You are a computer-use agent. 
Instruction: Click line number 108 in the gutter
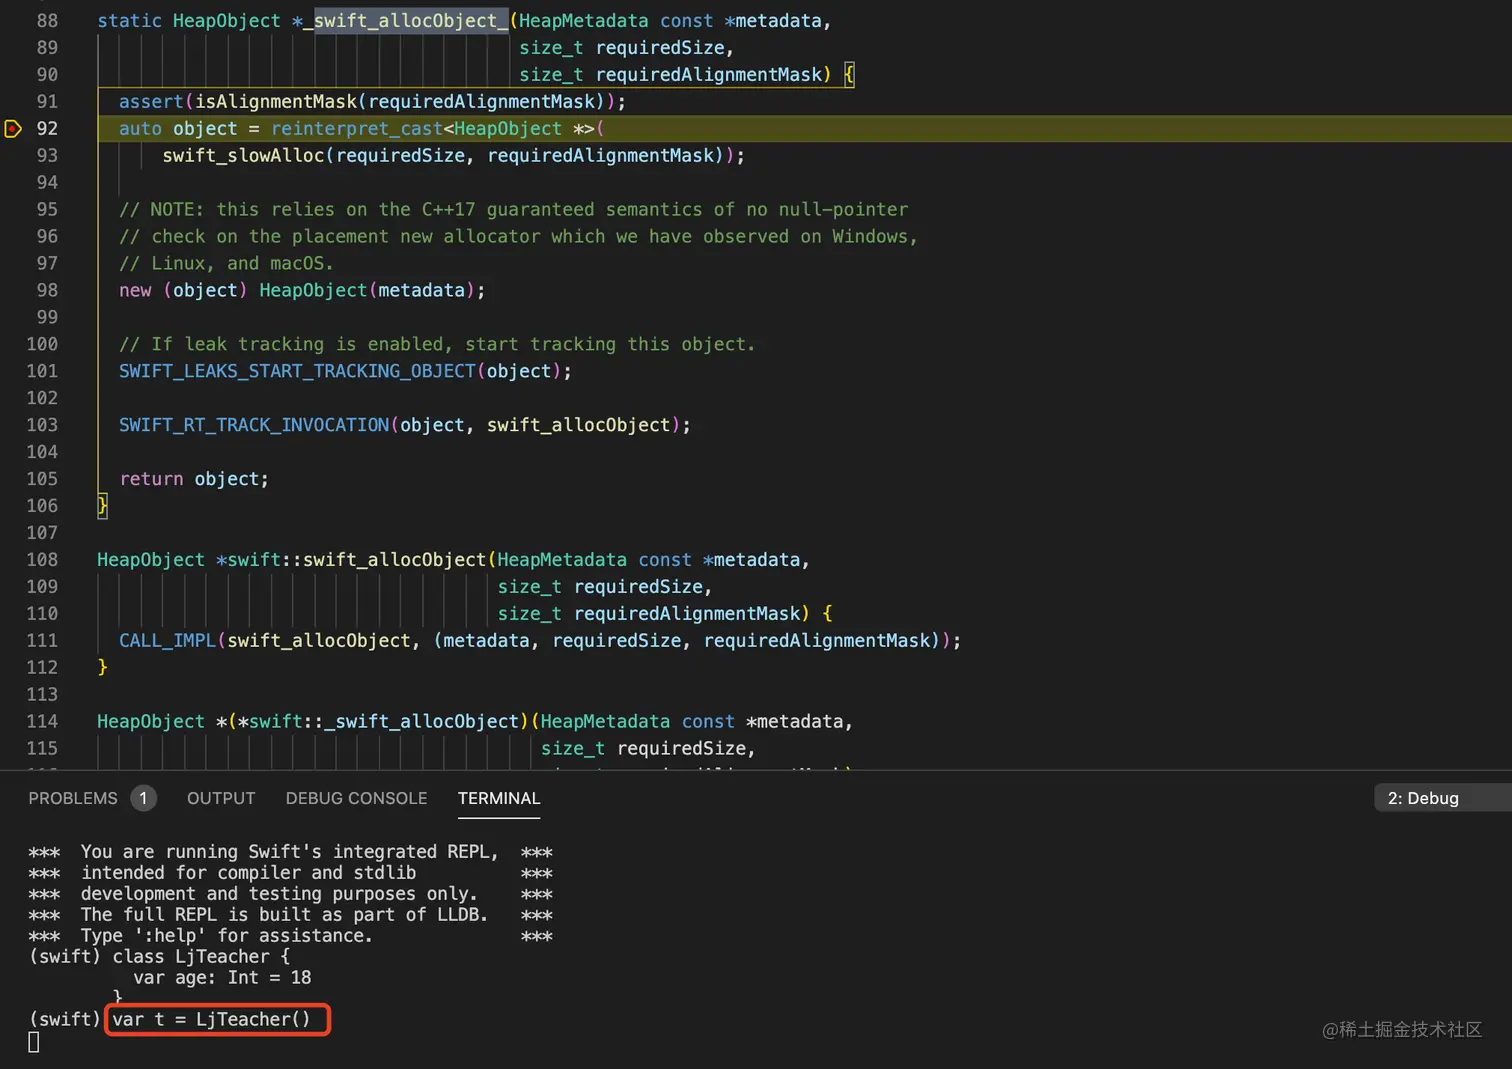tap(42, 559)
